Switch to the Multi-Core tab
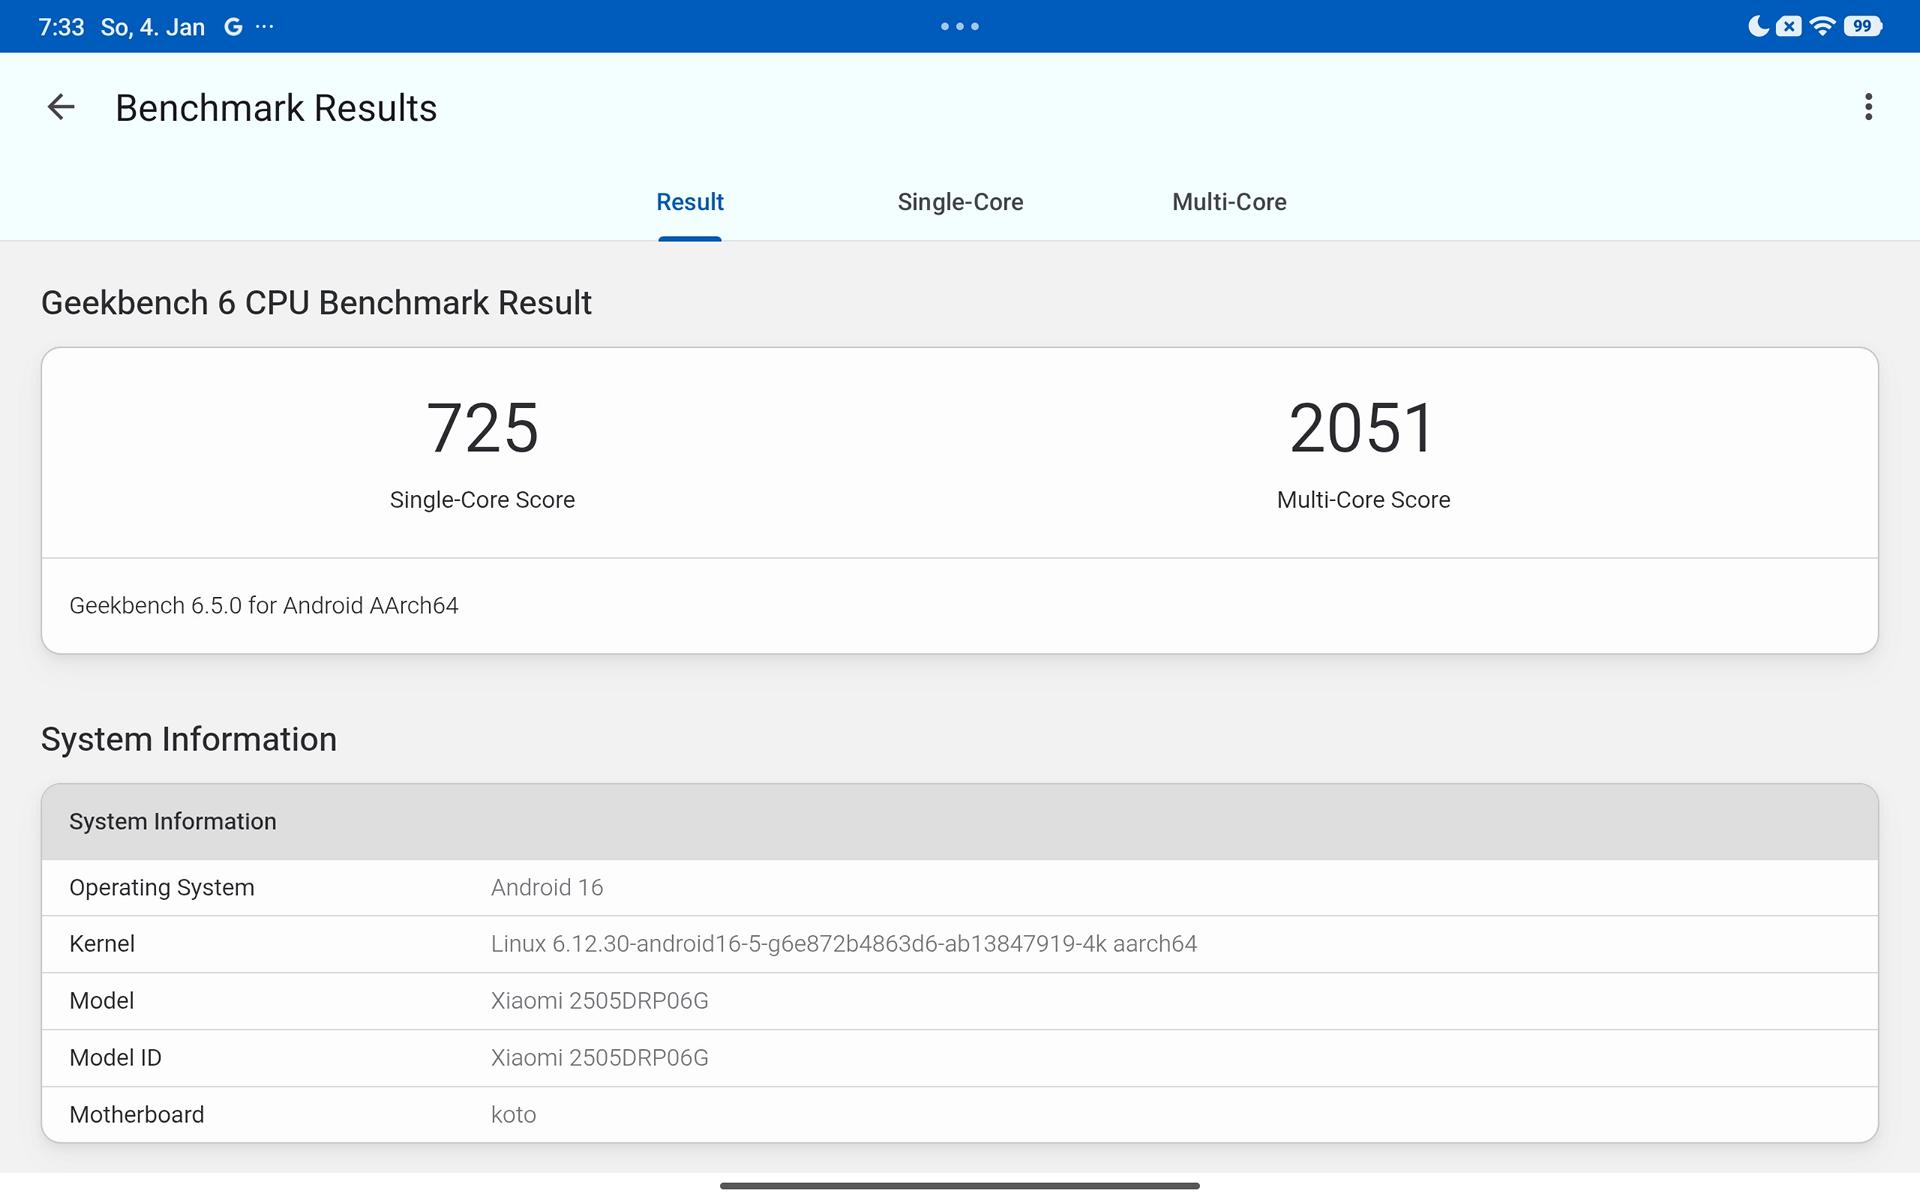 1229,202
